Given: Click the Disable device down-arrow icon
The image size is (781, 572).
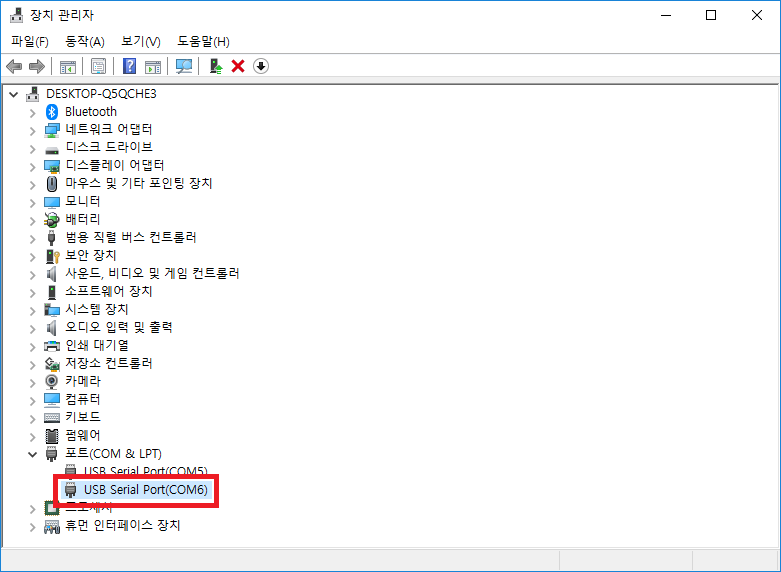Looking at the screenshot, I should pyautogui.click(x=261, y=66).
